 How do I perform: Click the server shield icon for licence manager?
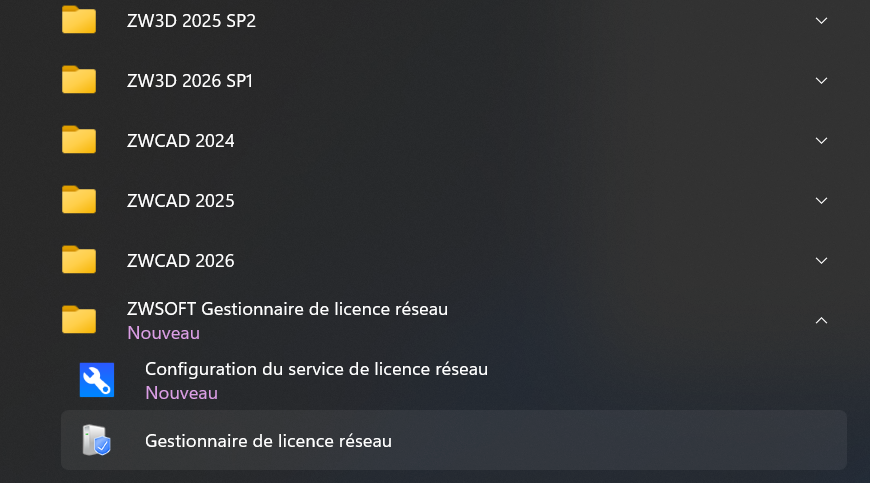(97, 440)
